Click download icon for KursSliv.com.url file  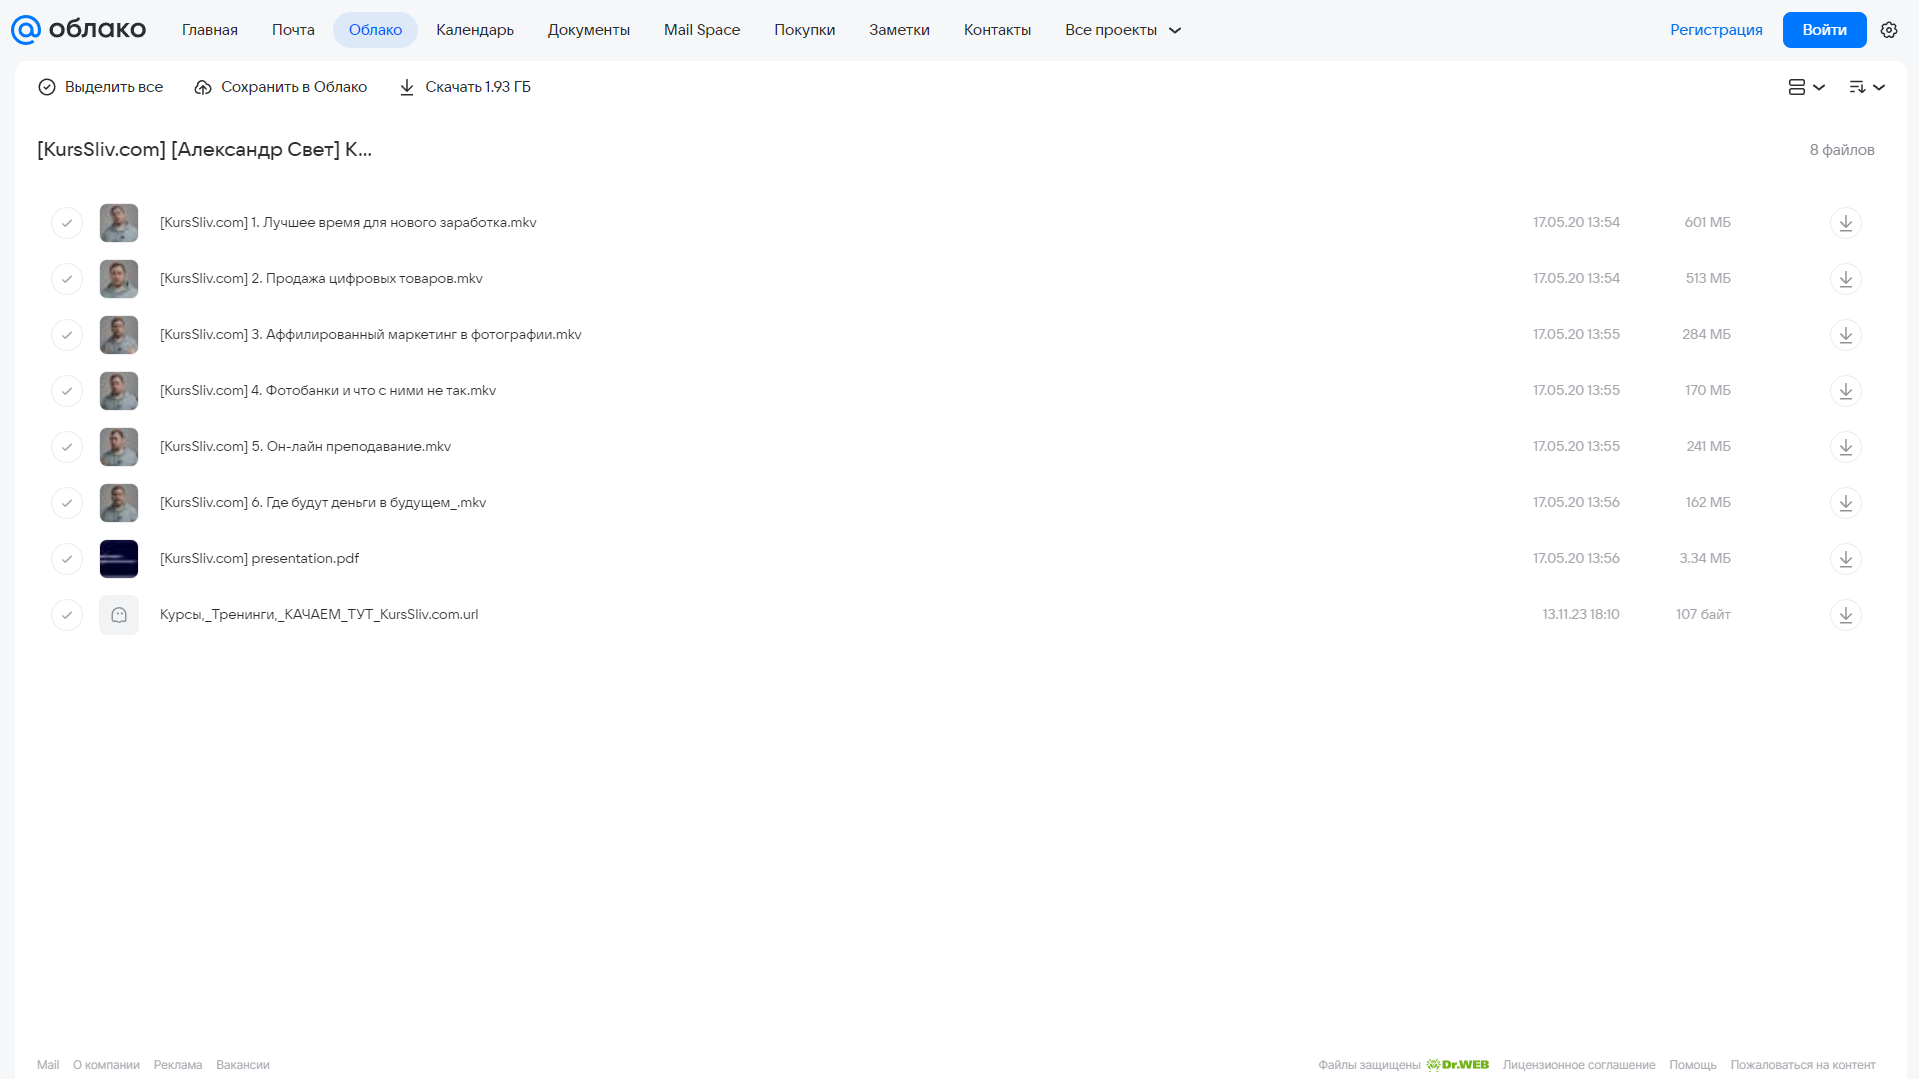[1845, 615]
